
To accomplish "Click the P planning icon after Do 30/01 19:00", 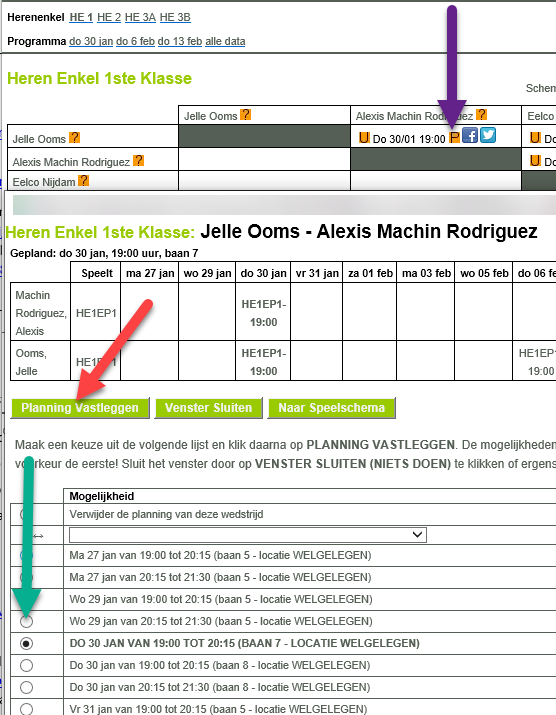I will [x=454, y=138].
